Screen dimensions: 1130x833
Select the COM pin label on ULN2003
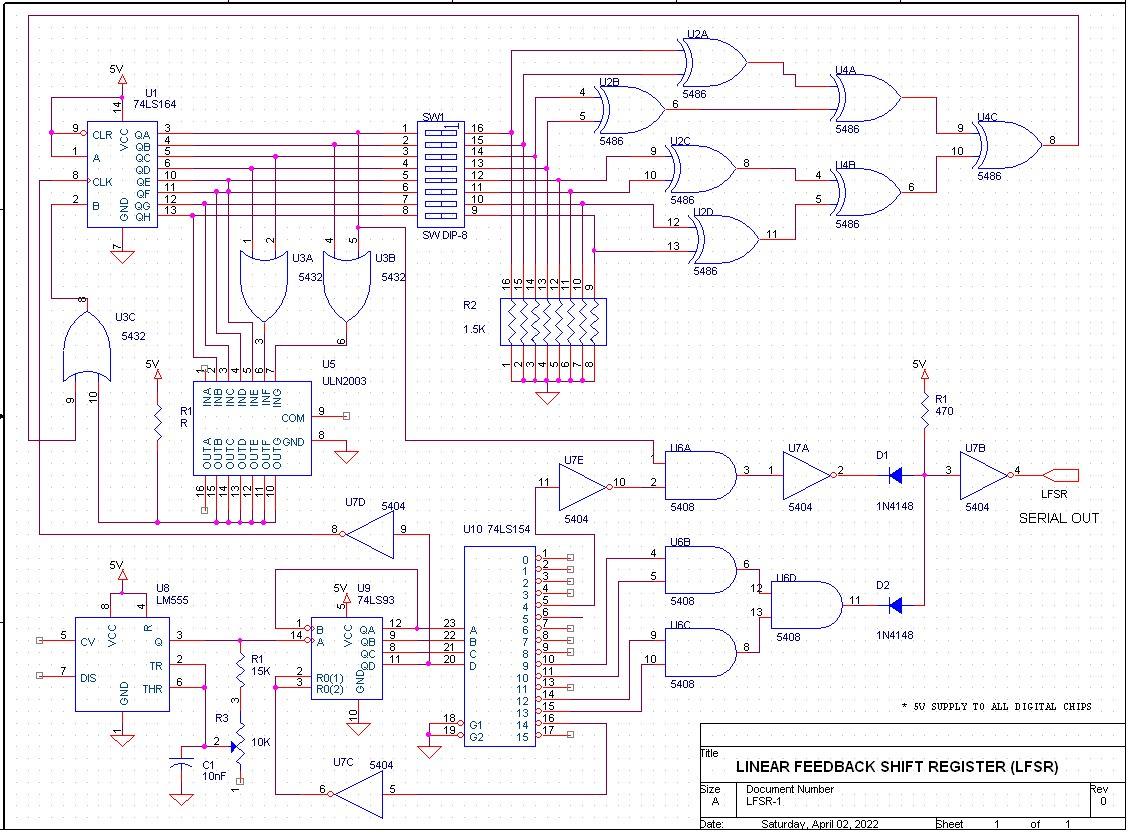293,418
